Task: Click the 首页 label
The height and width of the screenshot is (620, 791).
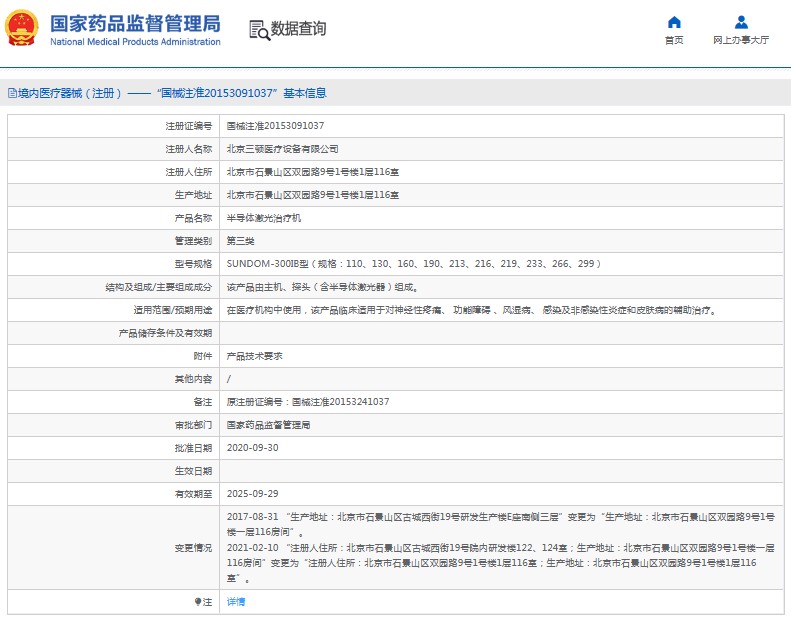Action: [x=674, y=40]
